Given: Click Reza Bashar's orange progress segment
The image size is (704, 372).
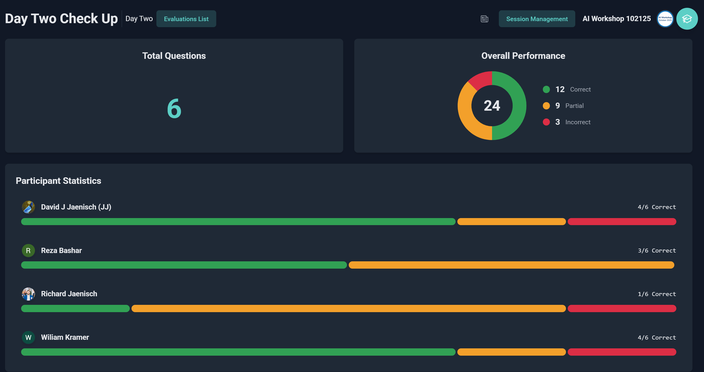Looking at the screenshot, I should pos(511,265).
